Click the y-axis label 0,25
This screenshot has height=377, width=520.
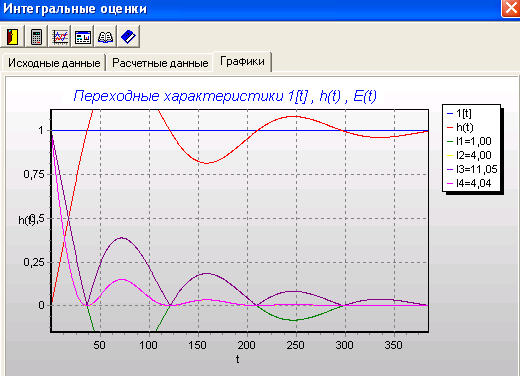coord(34,262)
